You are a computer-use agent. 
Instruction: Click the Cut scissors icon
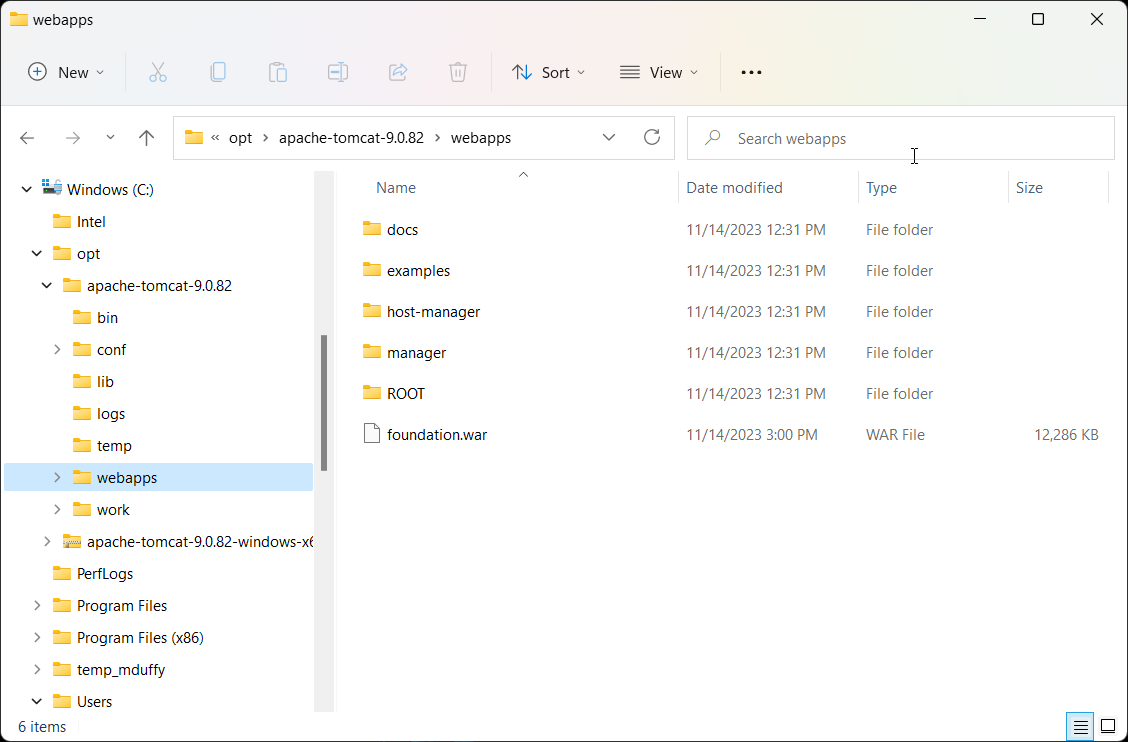click(158, 72)
